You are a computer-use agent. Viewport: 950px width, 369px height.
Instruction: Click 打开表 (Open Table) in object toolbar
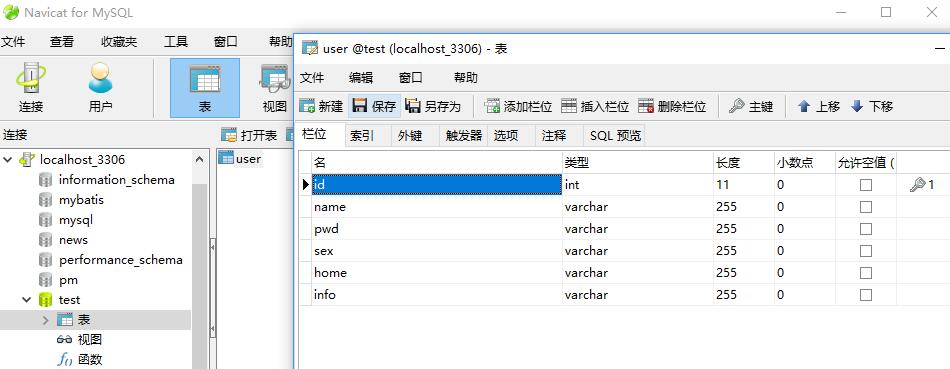point(249,135)
